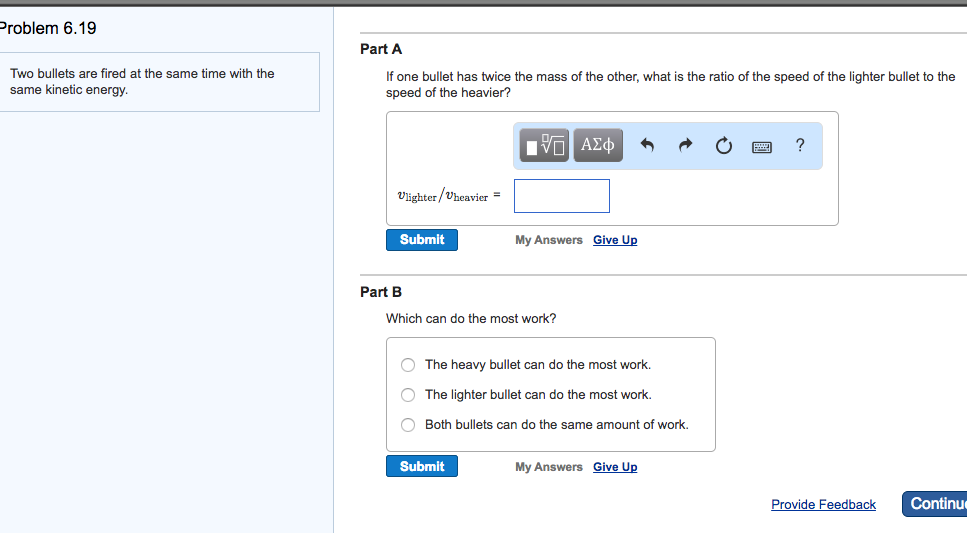Click the undo arrow in answer toolbar
Screen dimensions: 967x533
(x=647, y=146)
